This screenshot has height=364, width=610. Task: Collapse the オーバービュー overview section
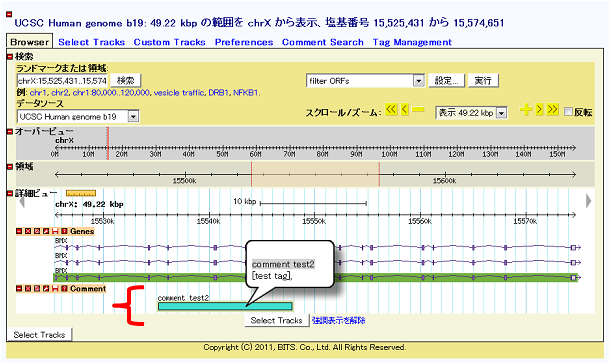click(10, 132)
